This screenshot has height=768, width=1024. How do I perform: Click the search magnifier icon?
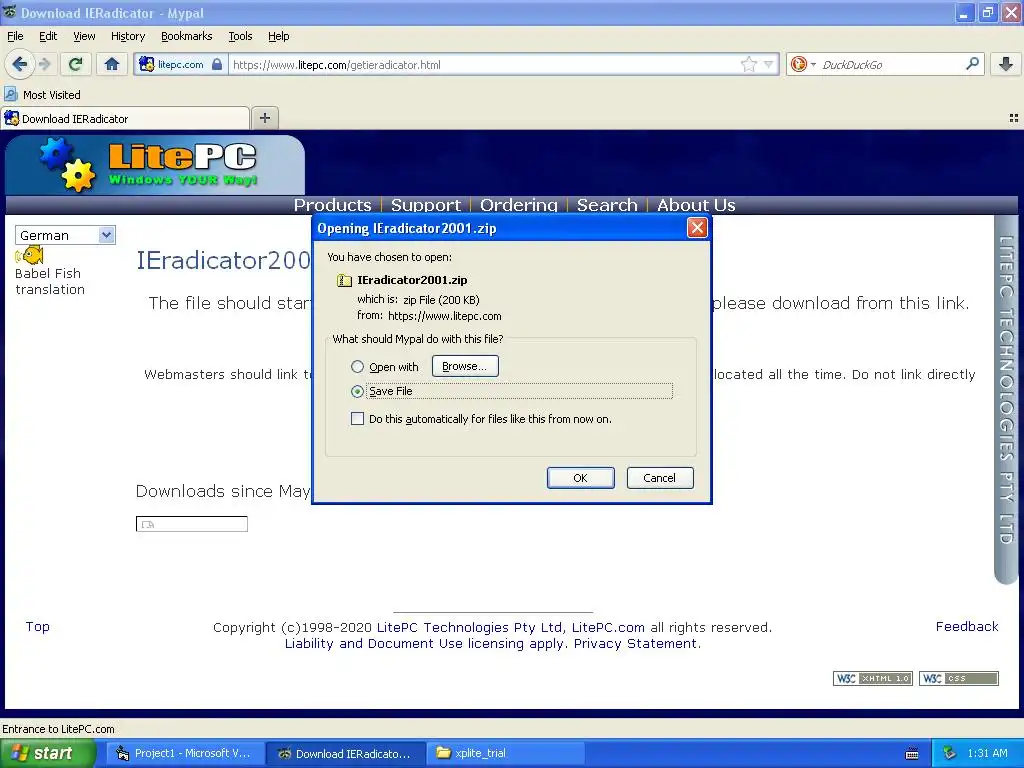(x=972, y=64)
